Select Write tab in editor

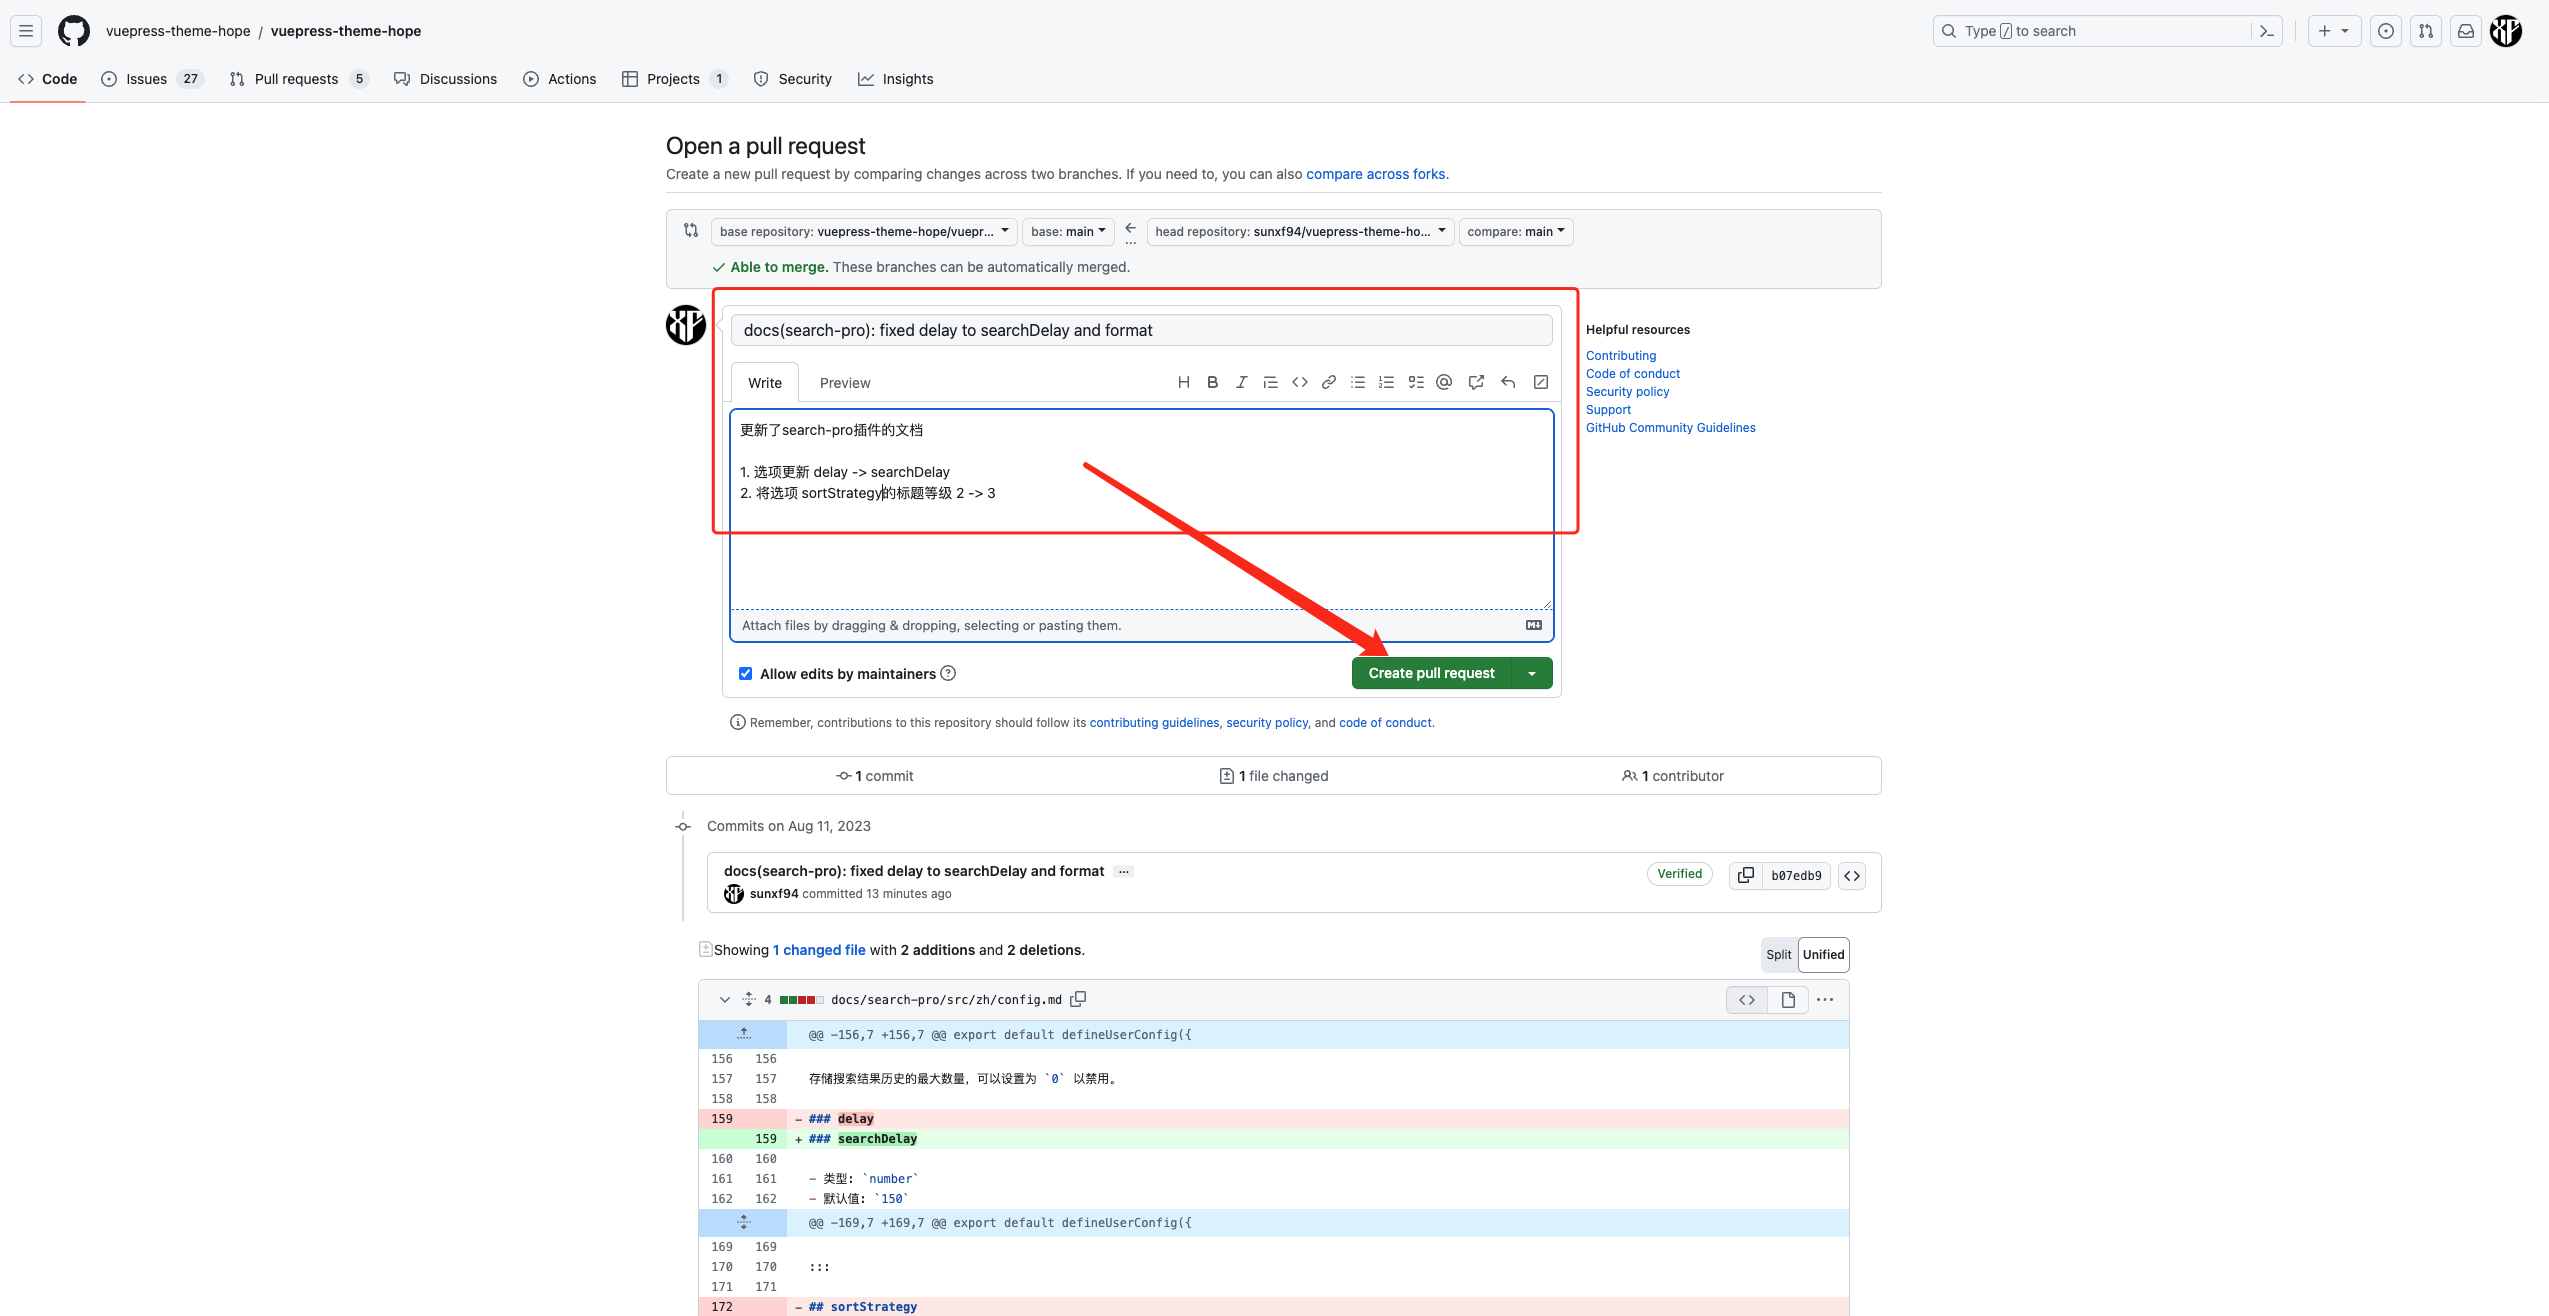[x=764, y=383]
